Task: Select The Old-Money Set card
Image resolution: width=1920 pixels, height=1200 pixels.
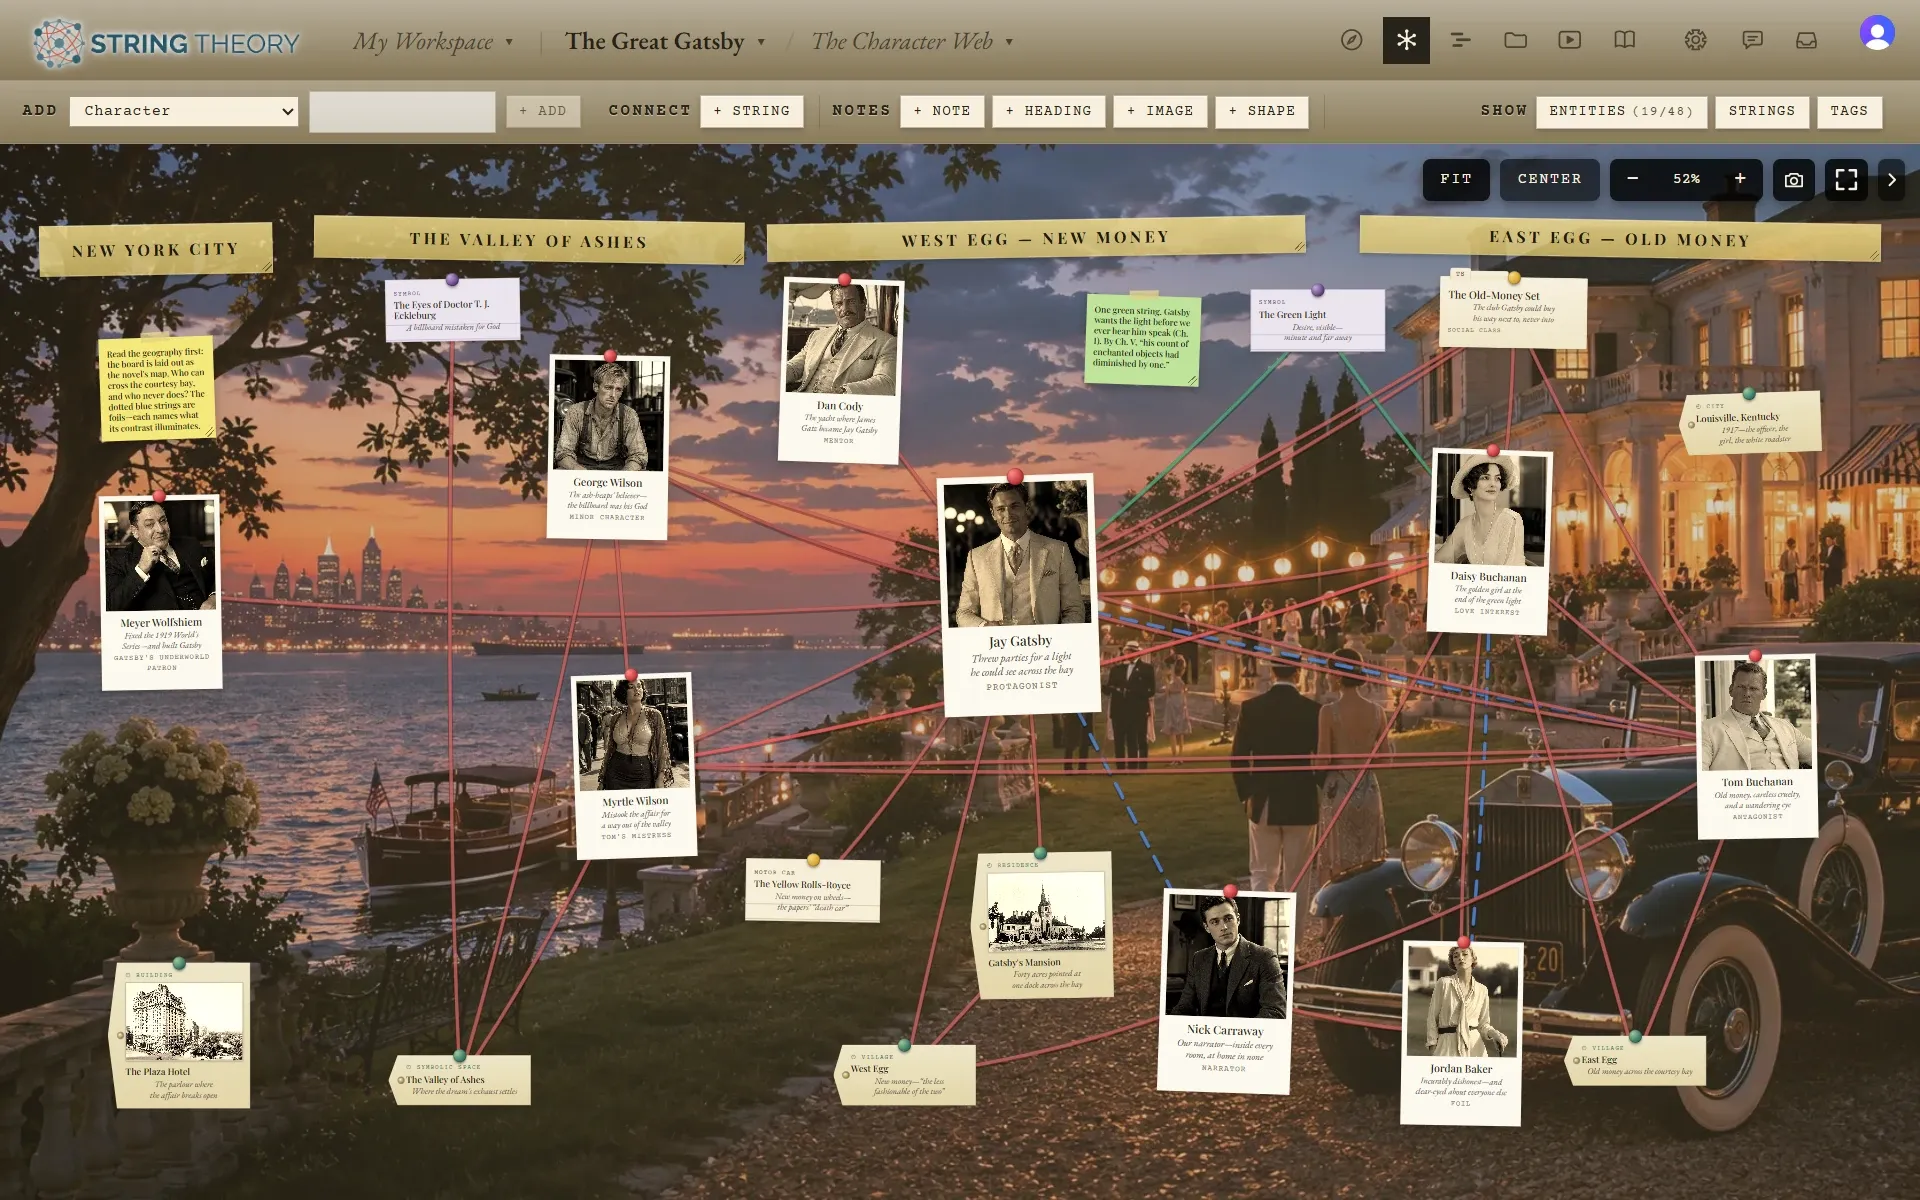Action: [1513, 311]
